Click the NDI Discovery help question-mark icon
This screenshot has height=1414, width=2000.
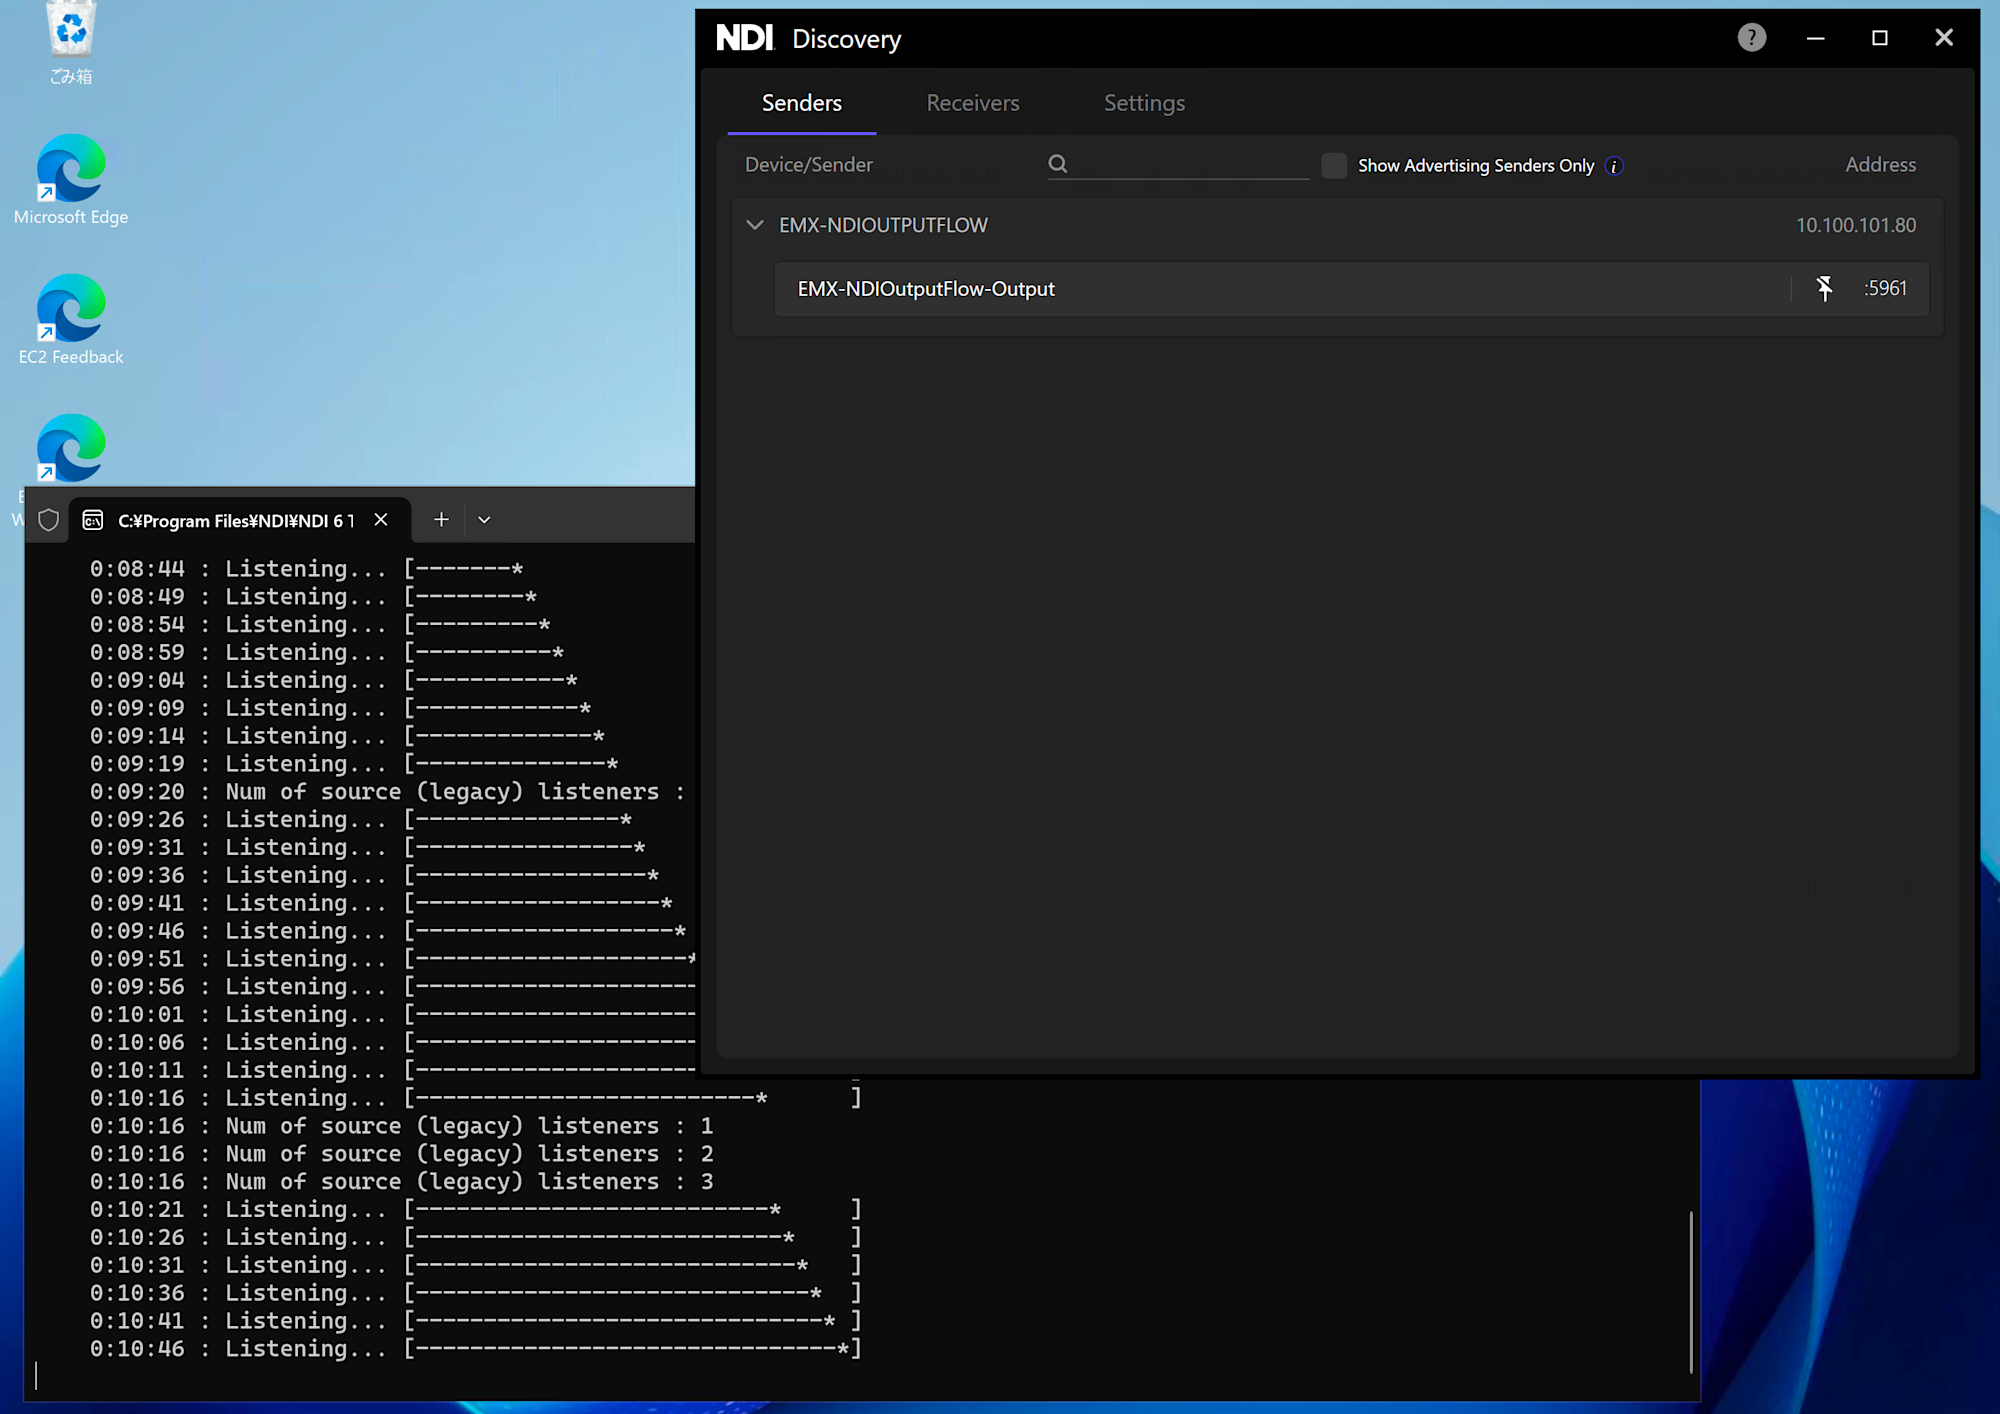click(x=1751, y=38)
